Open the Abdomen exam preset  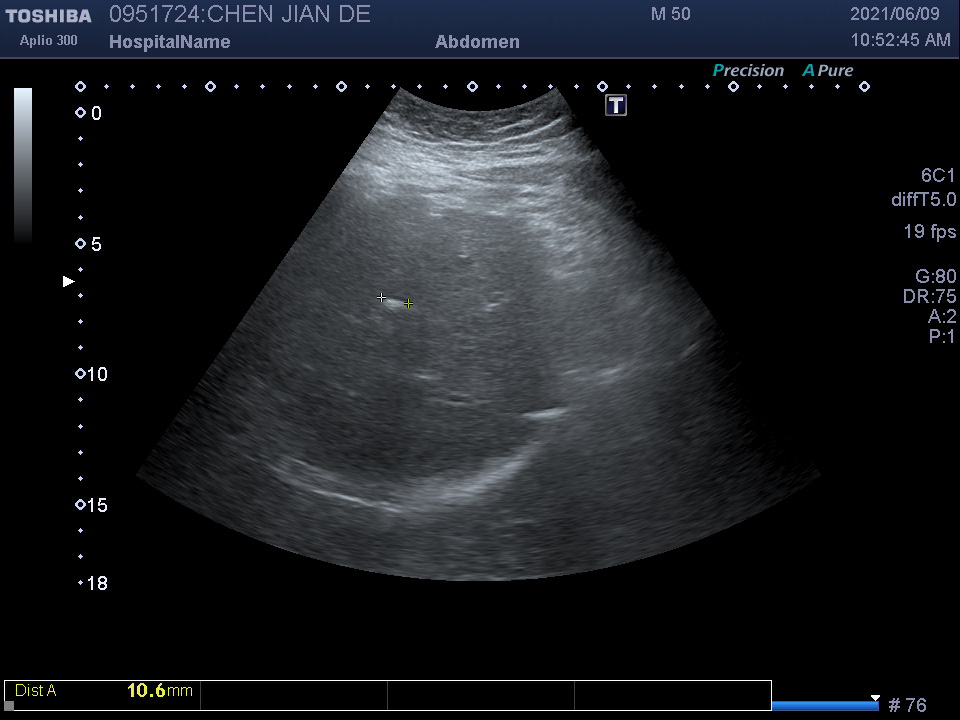(477, 42)
